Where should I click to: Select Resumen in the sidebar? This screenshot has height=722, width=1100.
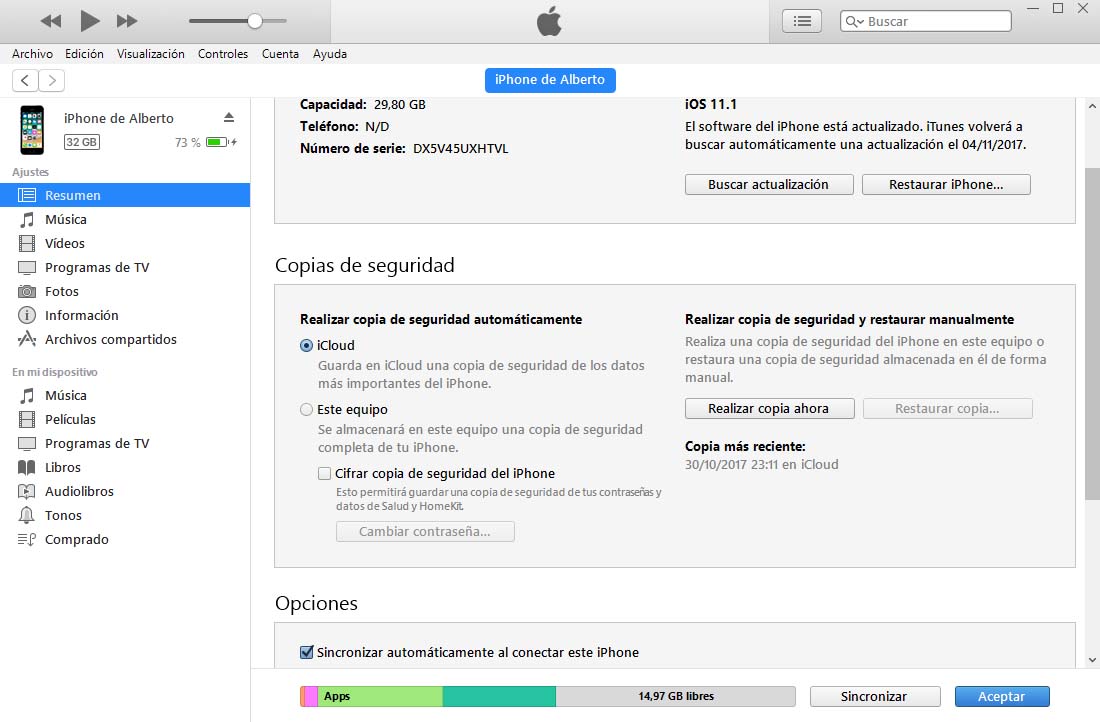(x=125, y=195)
